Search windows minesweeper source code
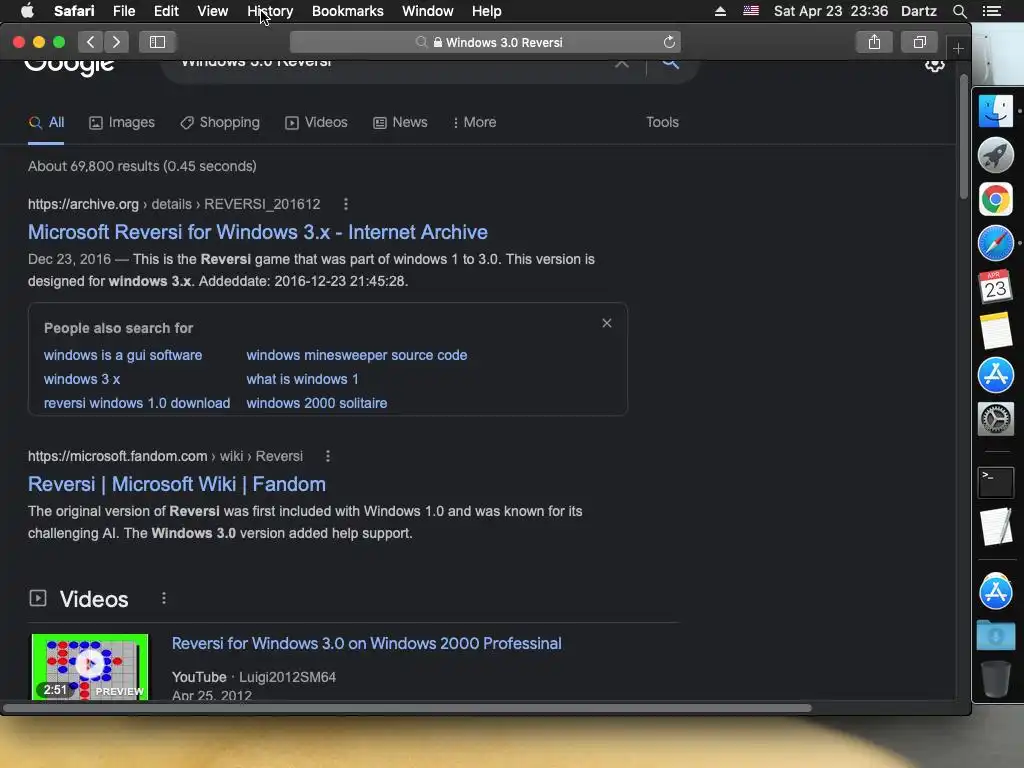Image resolution: width=1024 pixels, height=768 pixels. [x=357, y=355]
